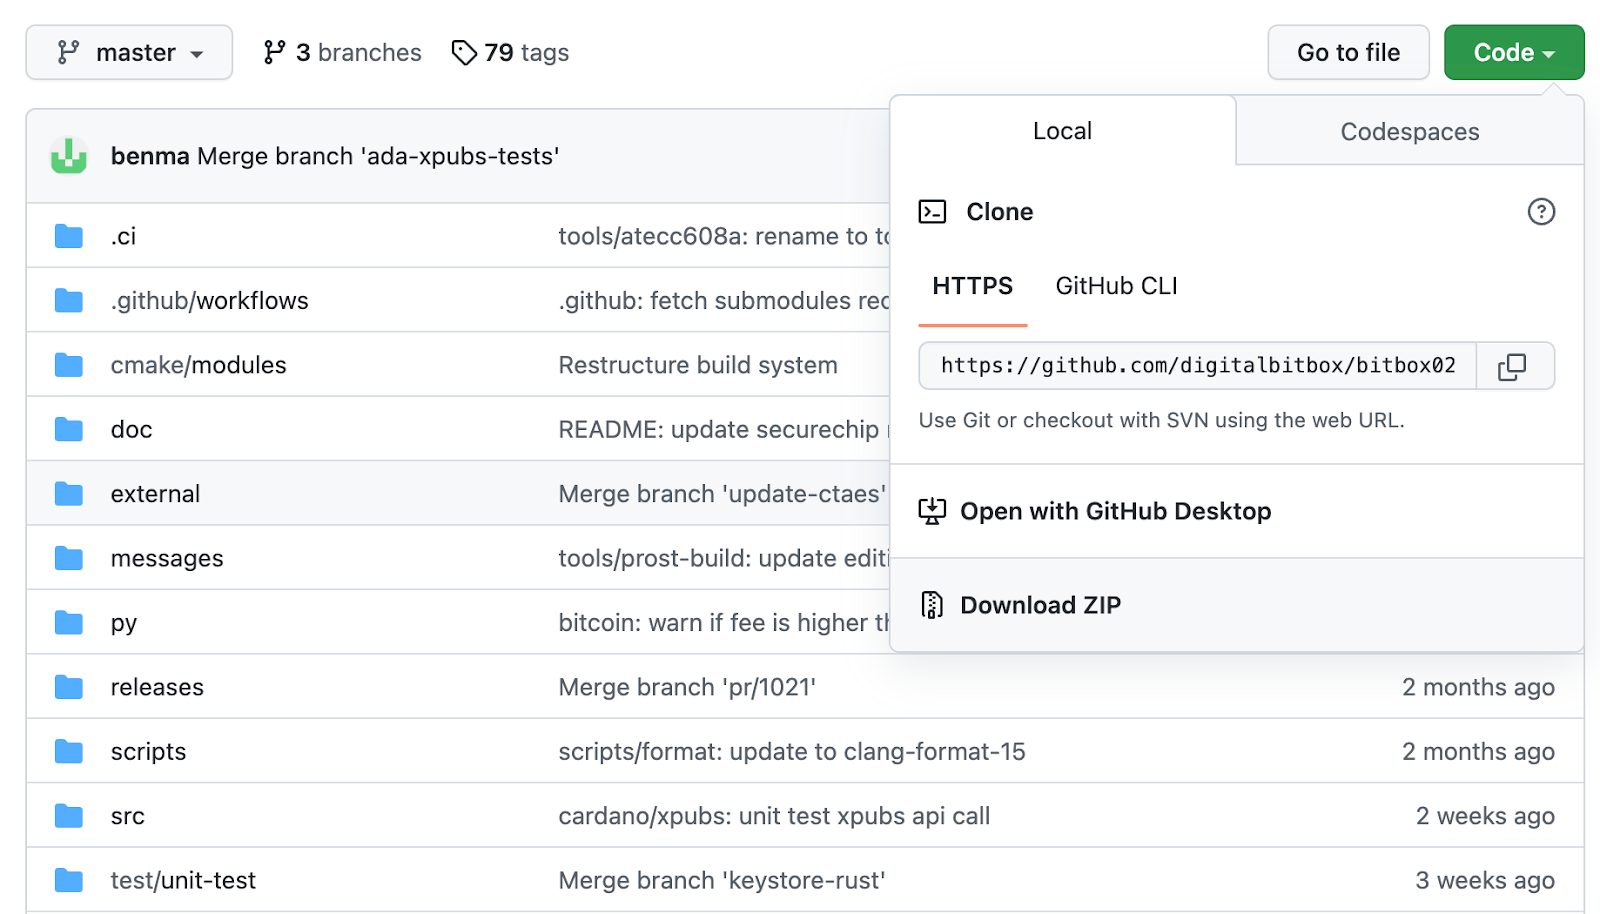
Task: Choose the HTTPS clone option
Action: [x=972, y=286]
